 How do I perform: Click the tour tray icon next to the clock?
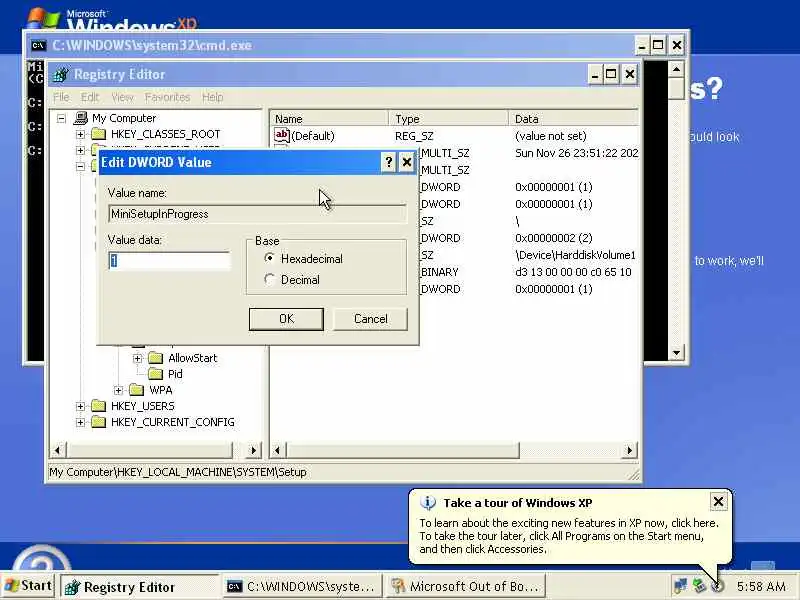[x=718, y=586]
